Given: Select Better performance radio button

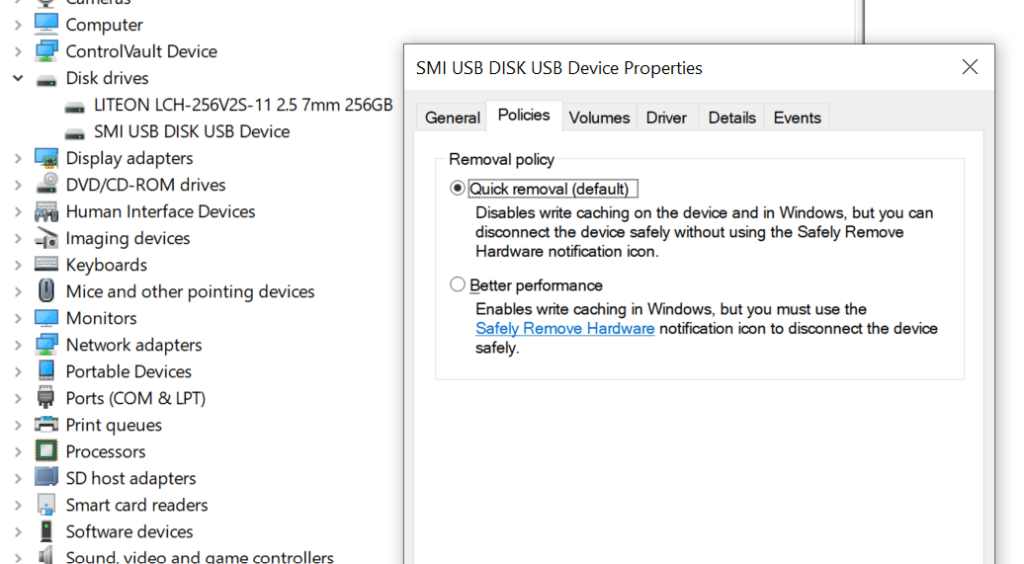Looking at the screenshot, I should coord(457,285).
